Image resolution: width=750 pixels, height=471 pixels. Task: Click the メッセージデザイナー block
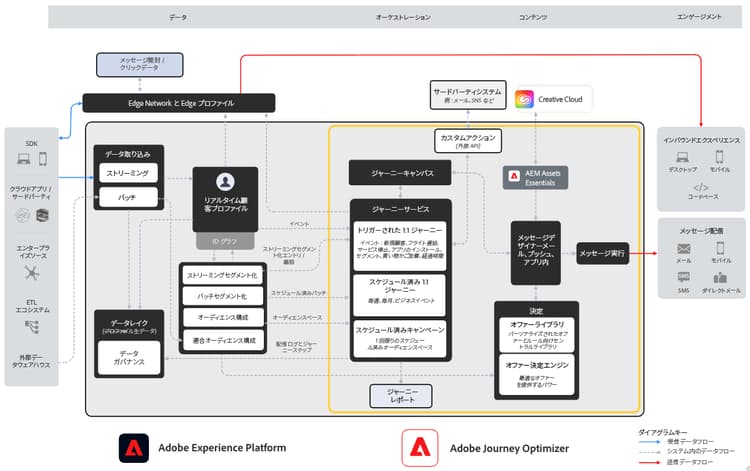pos(535,252)
